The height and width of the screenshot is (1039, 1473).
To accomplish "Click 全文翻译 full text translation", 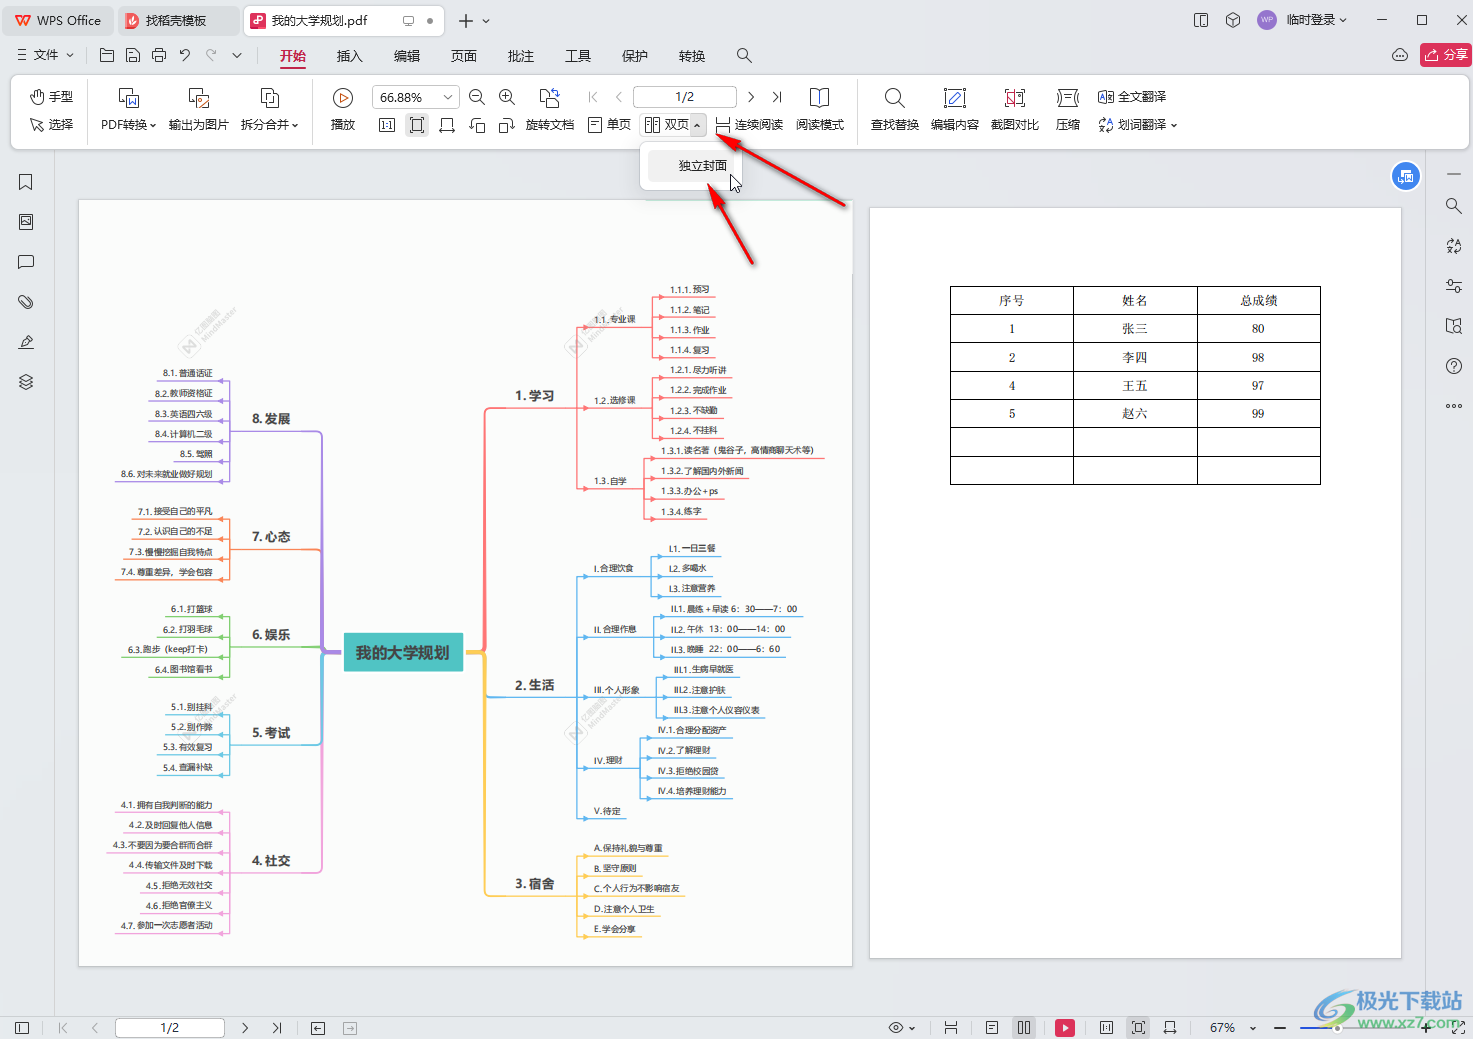I will (1132, 97).
